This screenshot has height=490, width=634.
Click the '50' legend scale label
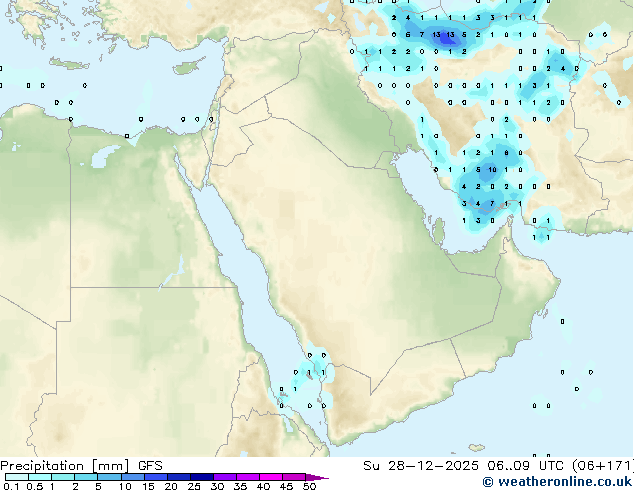309,486
